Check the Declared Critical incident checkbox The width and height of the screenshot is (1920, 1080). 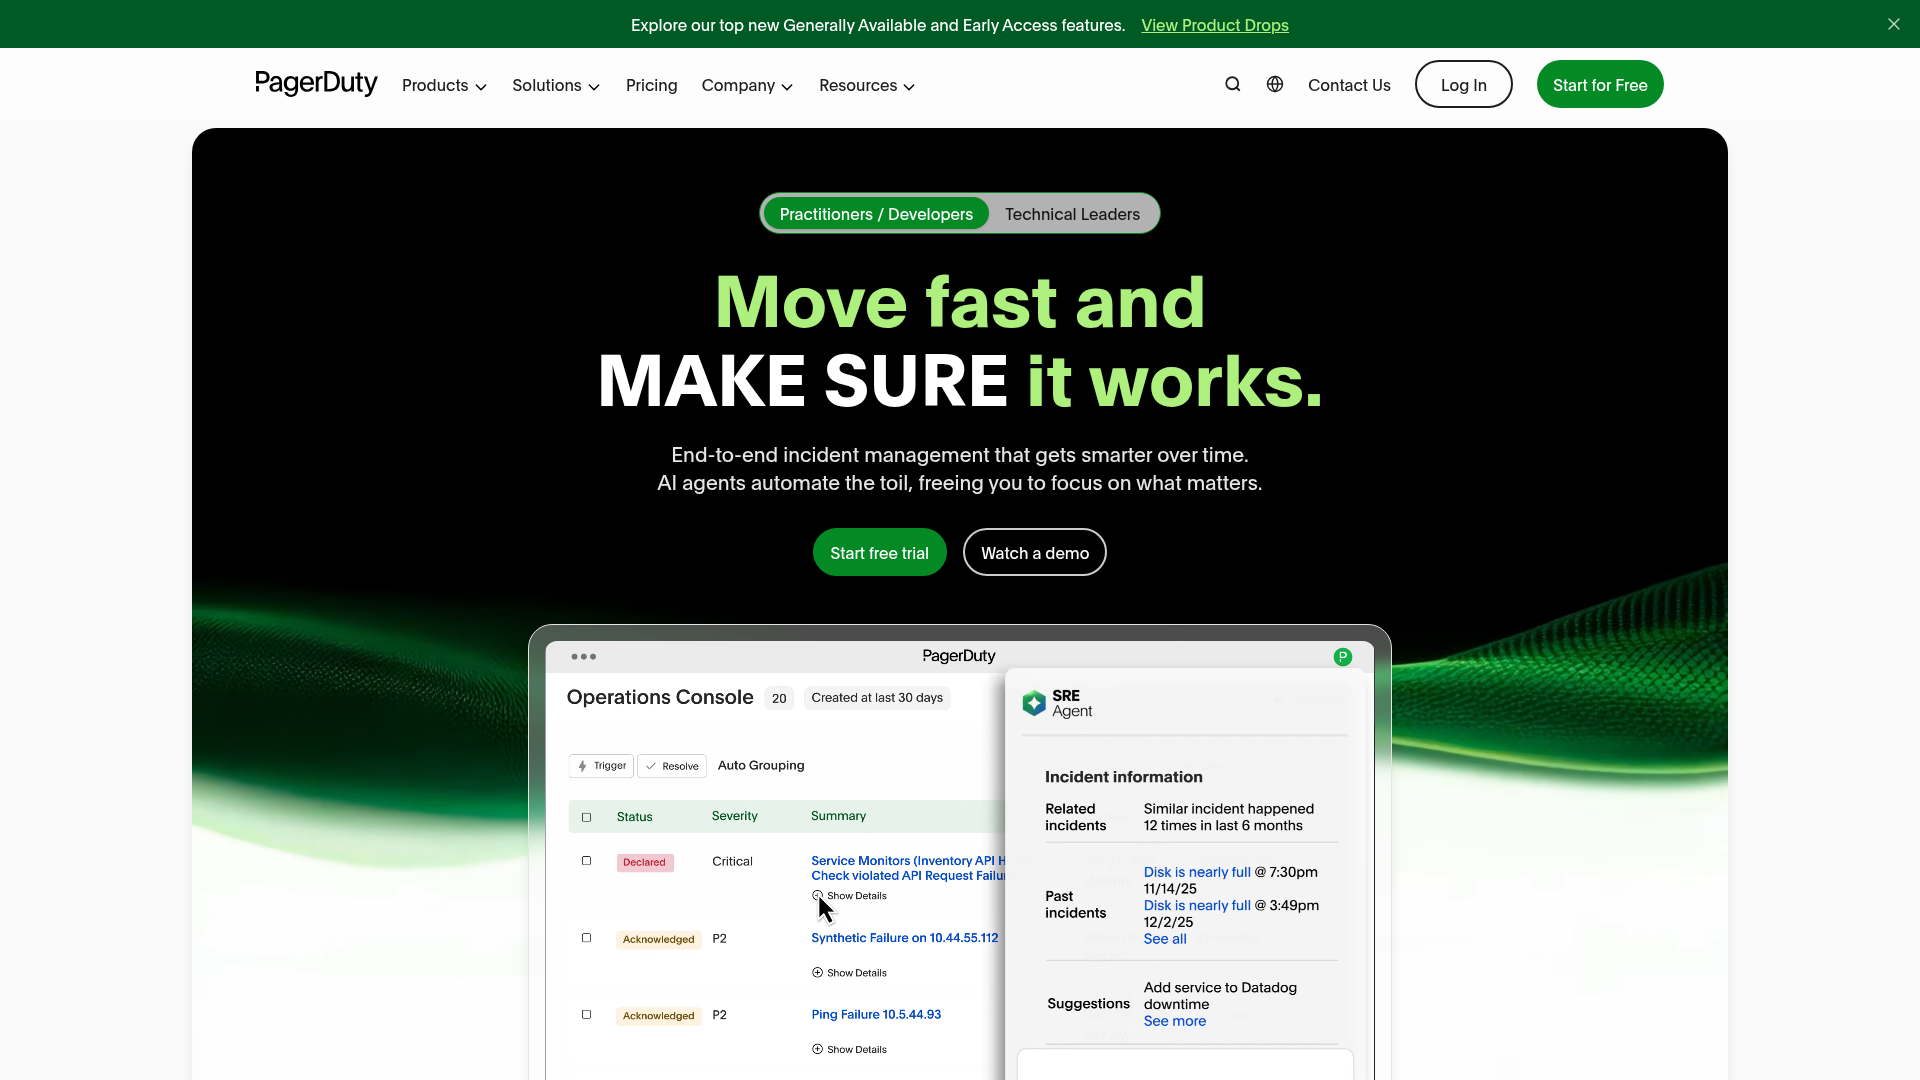[587, 861]
